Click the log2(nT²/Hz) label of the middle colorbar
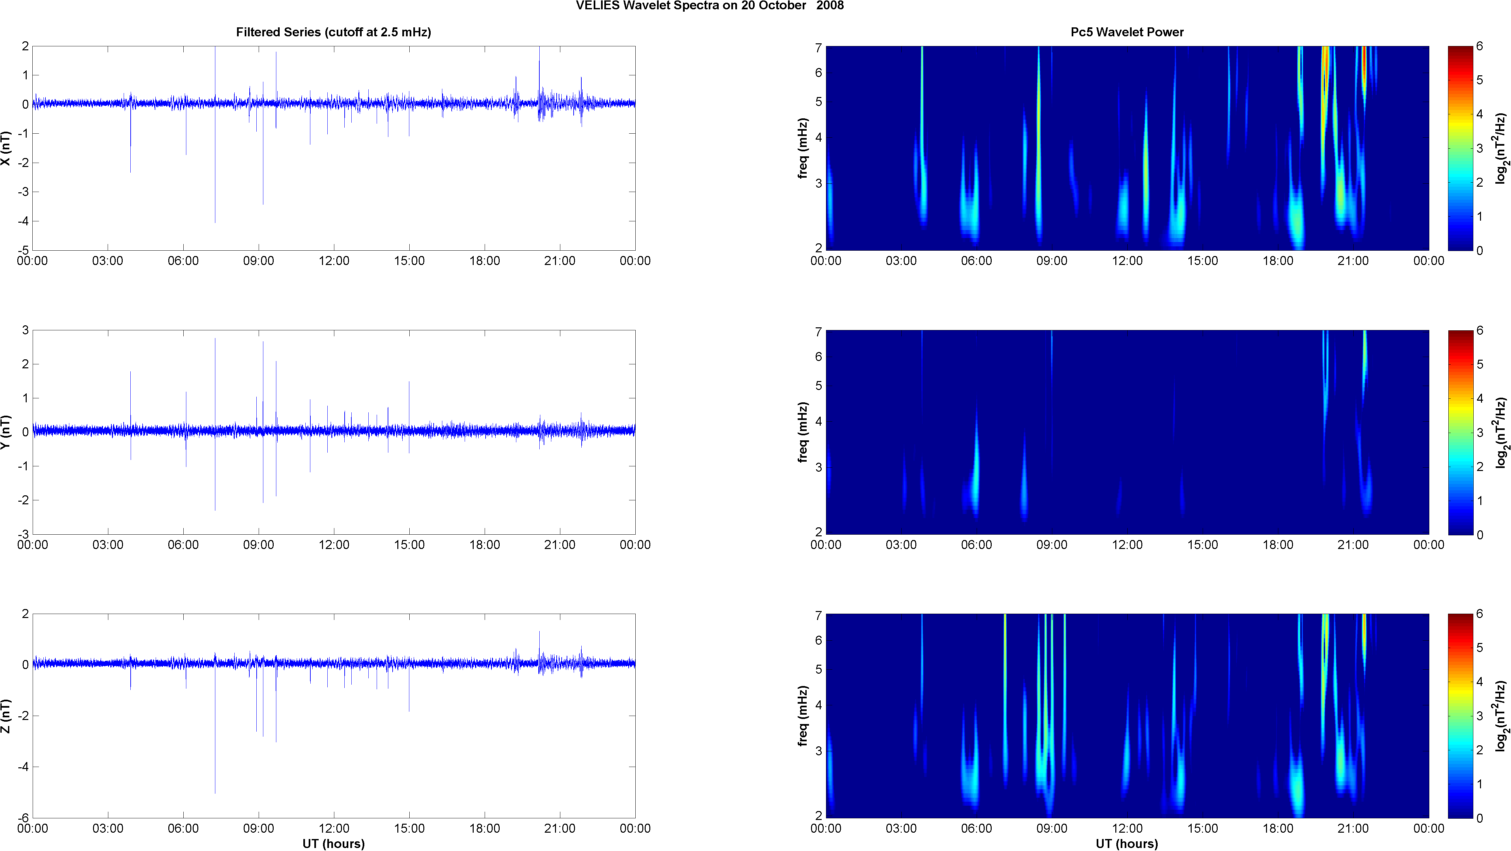This screenshot has width=1511, height=851. (1501, 432)
